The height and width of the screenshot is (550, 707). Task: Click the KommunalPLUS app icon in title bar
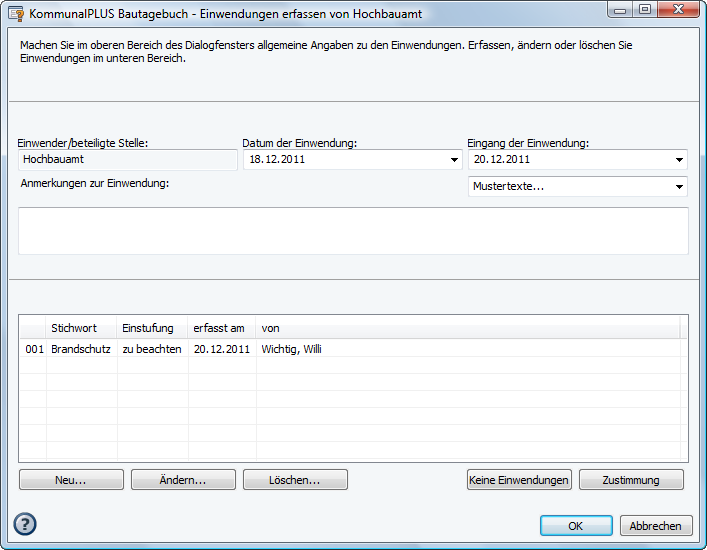(15, 13)
